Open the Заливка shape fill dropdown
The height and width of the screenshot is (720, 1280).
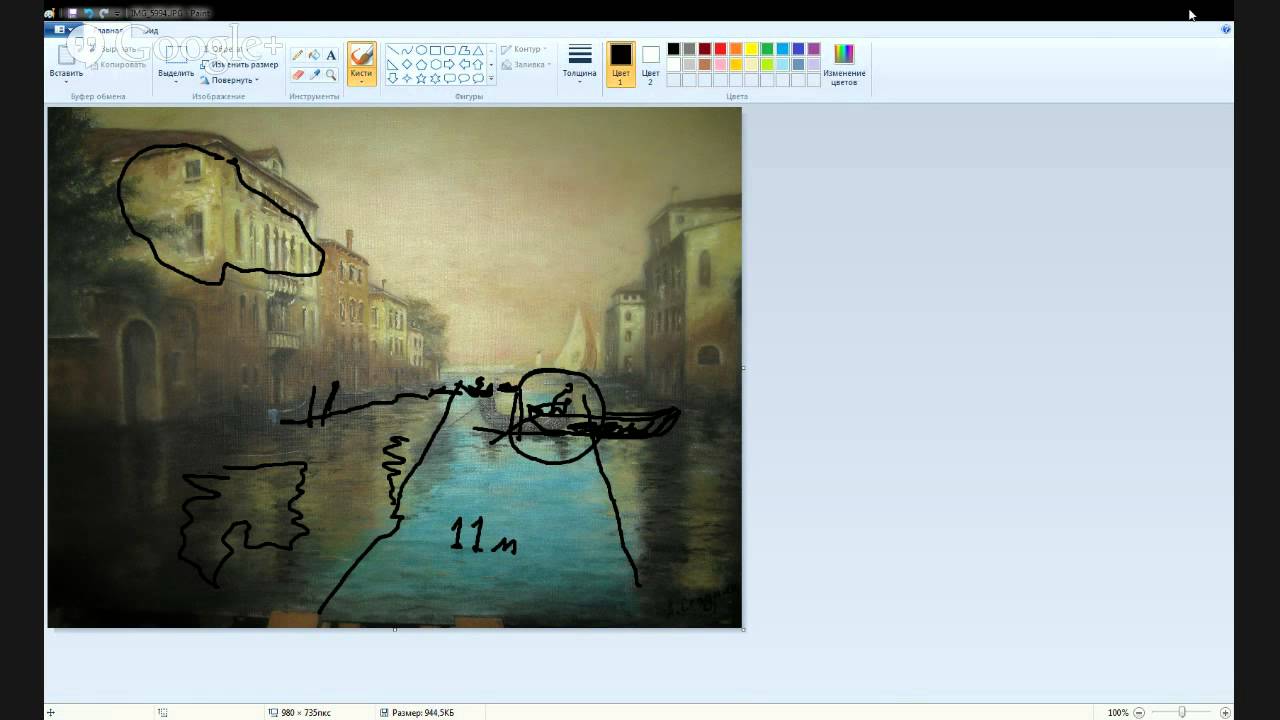[x=524, y=65]
